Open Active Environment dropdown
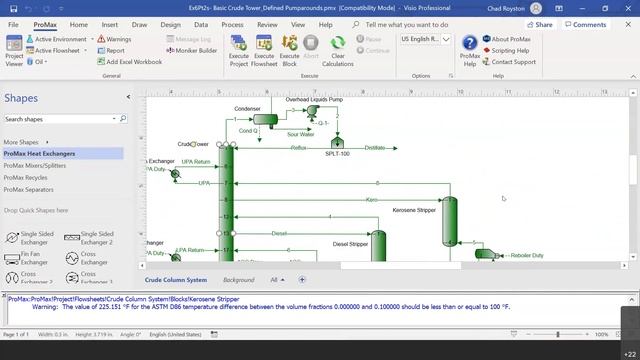Image resolution: width=640 pixels, height=360 pixels. point(93,39)
